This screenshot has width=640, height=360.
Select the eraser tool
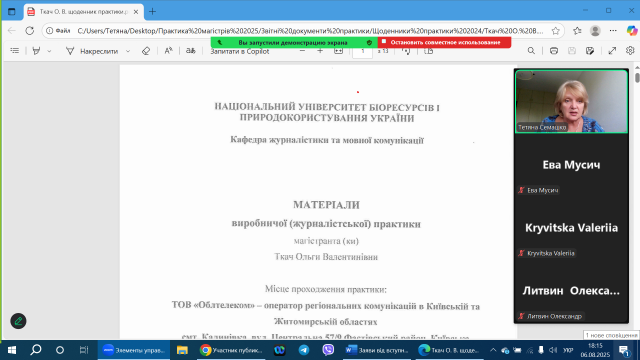[x=146, y=51]
